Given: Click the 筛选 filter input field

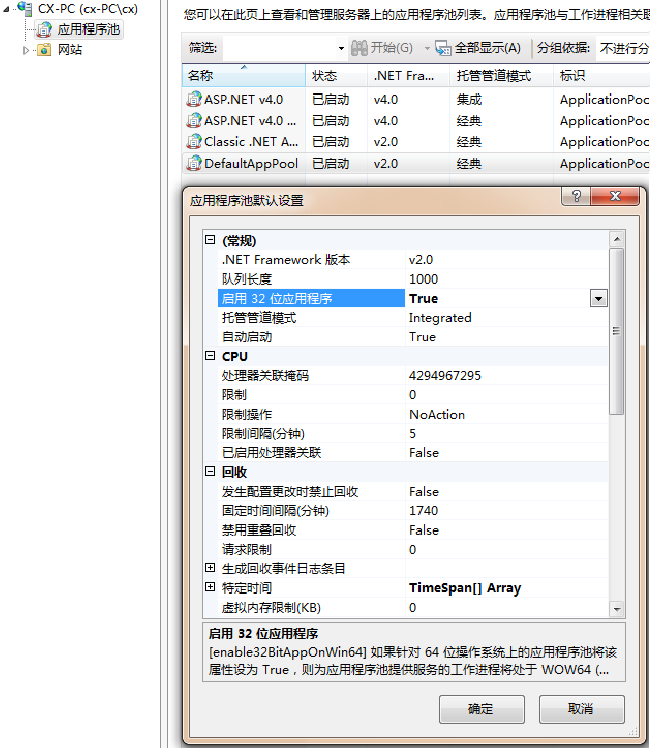Looking at the screenshot, I should (x=279, y=48).
